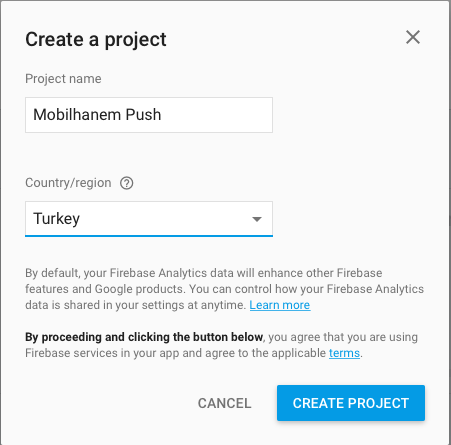Viewport: 451px width, 445px height.
Task: Open the Learn more link
Action: coord(280,305)
